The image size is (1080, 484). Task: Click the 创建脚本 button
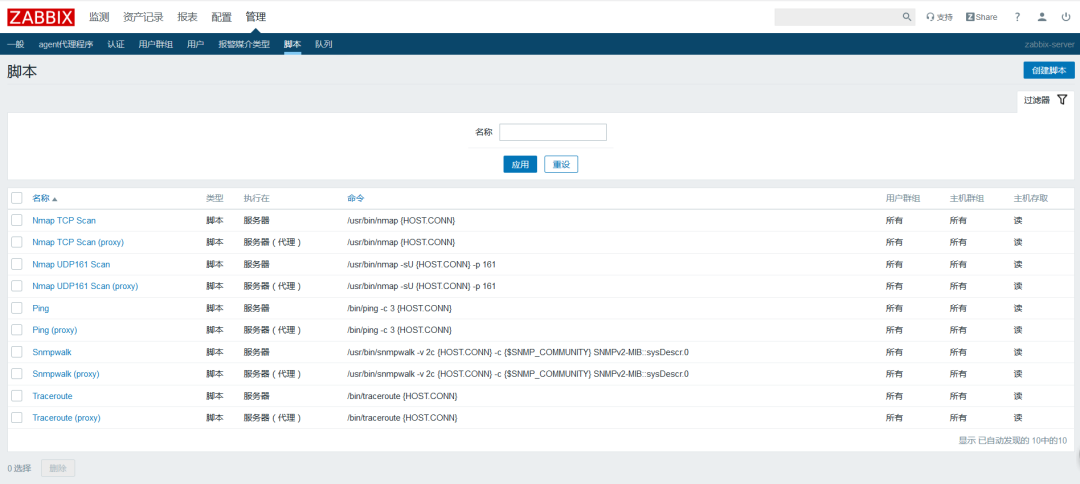click(1048, 70)
